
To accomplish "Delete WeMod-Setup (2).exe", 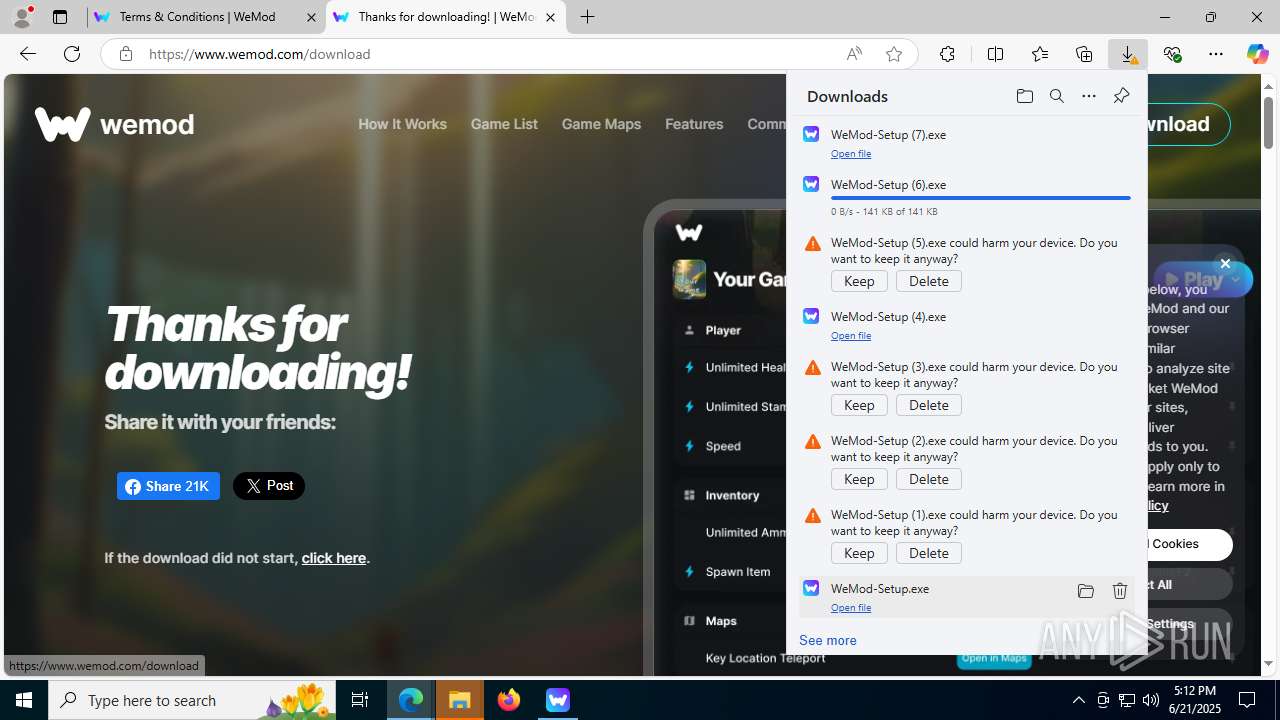I will [x=929, y=479].
